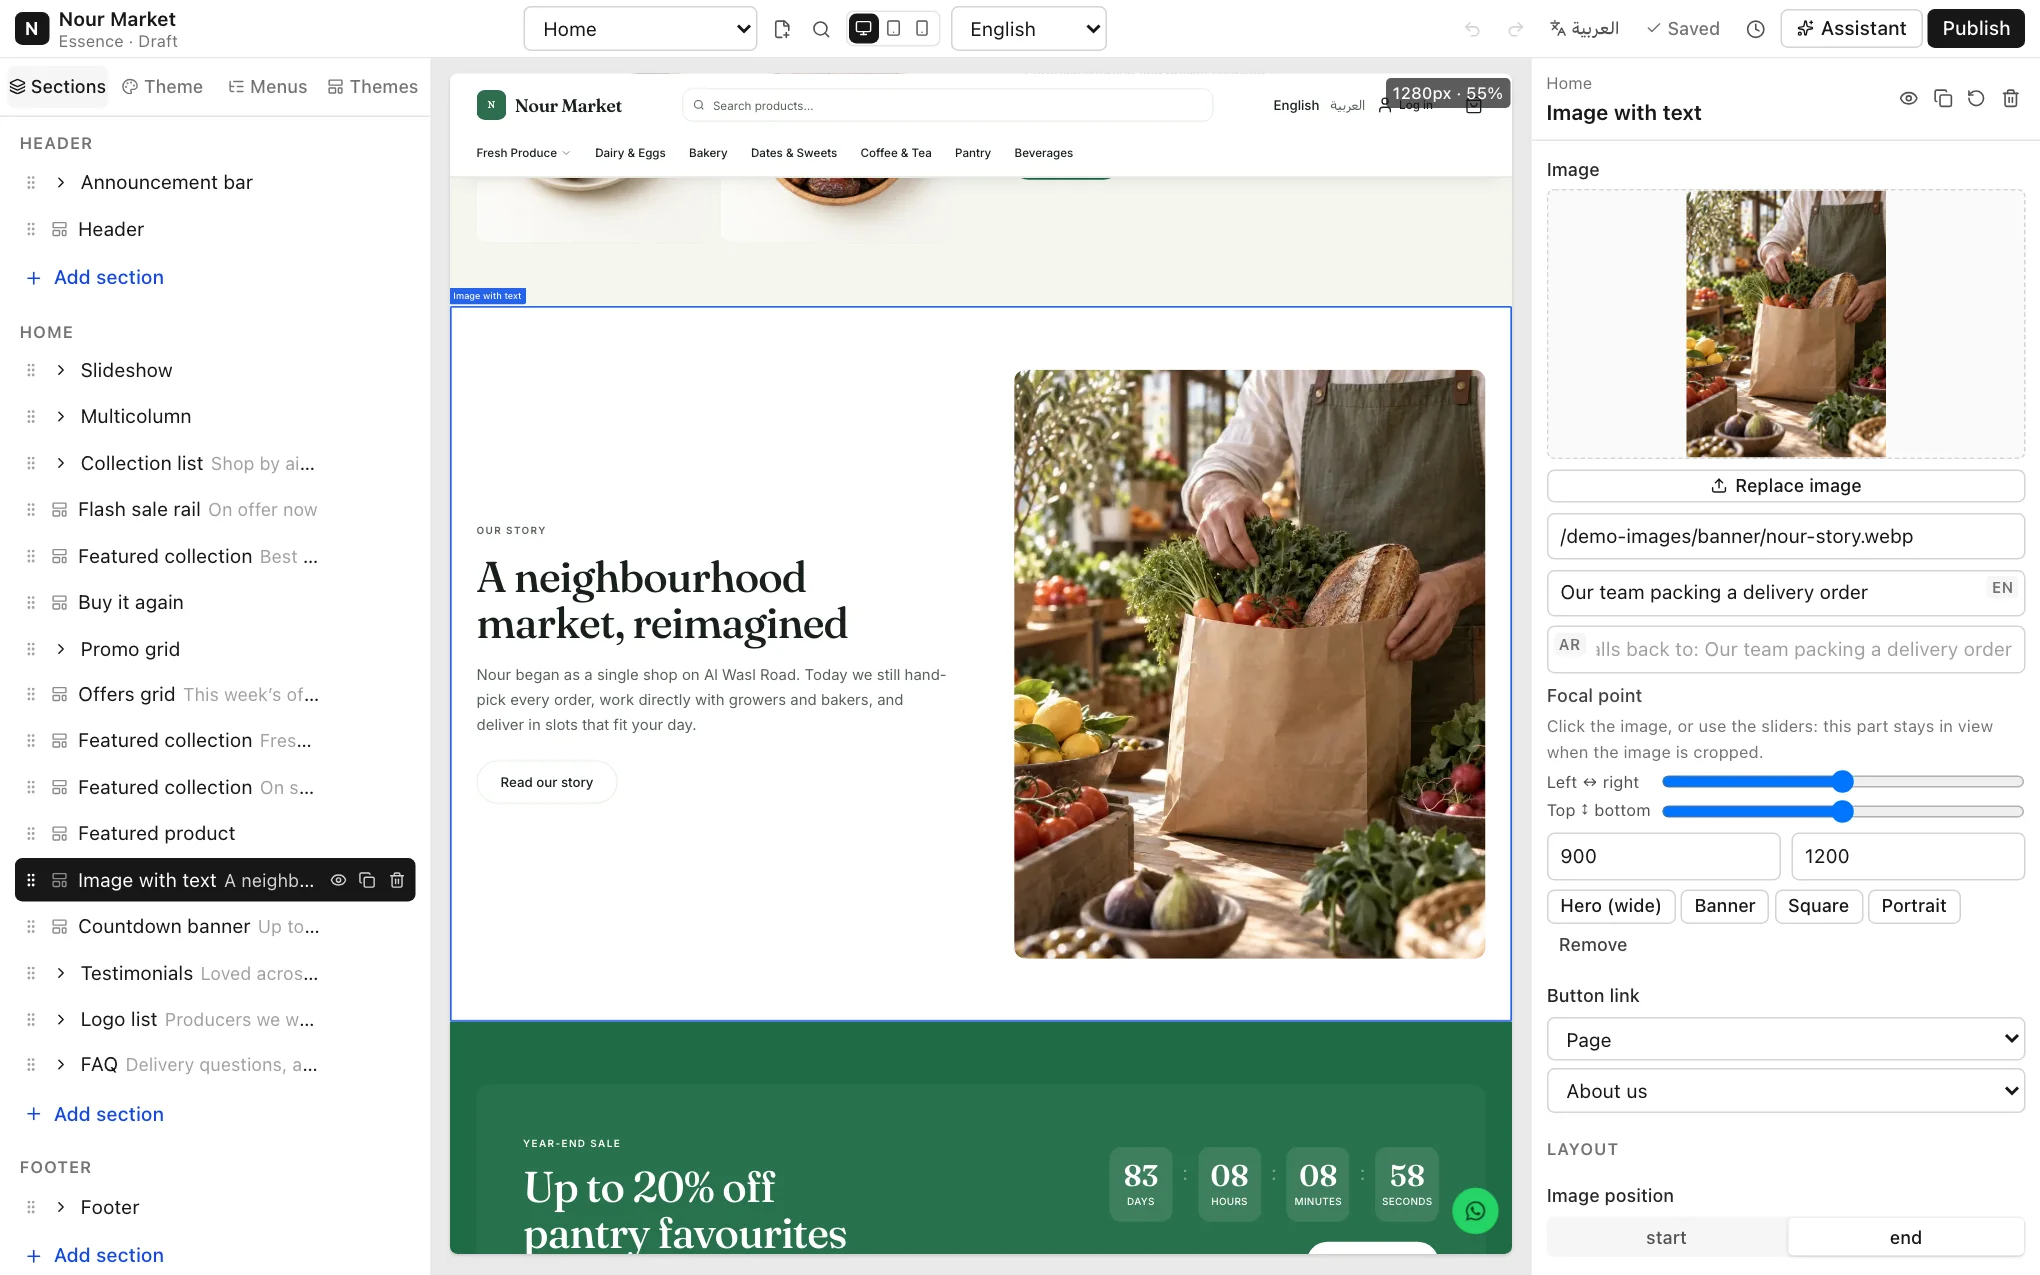Switch to desktop preview device icon
The image size is (2040, 1275).
pos(864,28)
